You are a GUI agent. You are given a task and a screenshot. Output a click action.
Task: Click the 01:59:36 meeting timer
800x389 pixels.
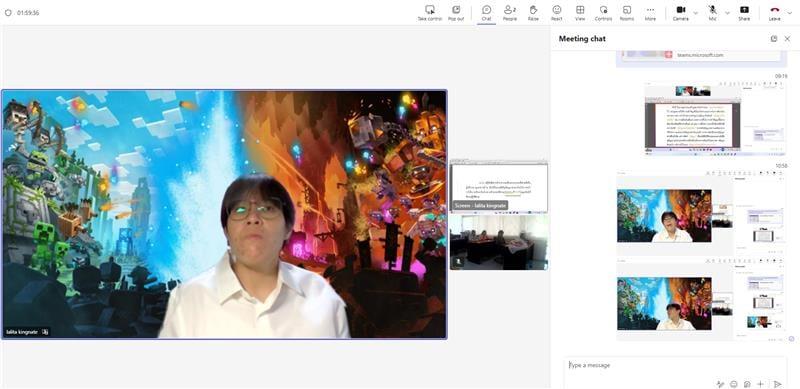pyautogui.click(x=28, y=13)
